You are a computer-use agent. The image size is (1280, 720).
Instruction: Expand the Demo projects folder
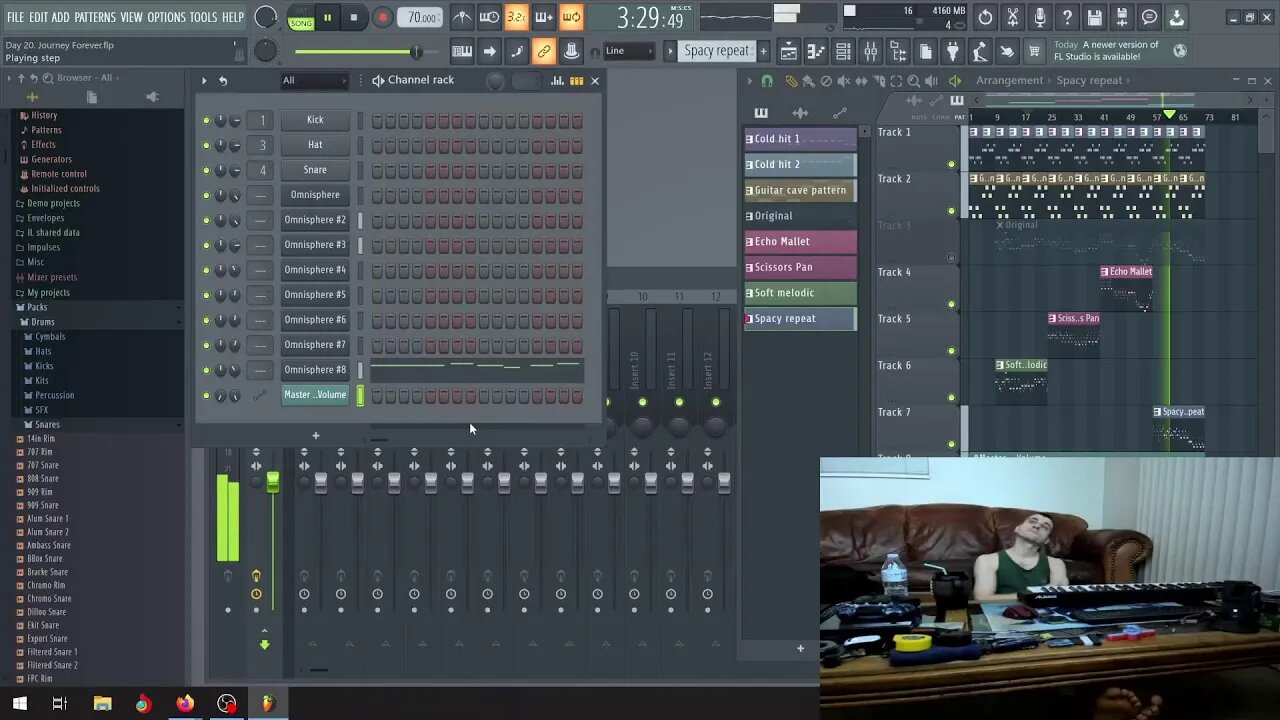tap(53, 203)
